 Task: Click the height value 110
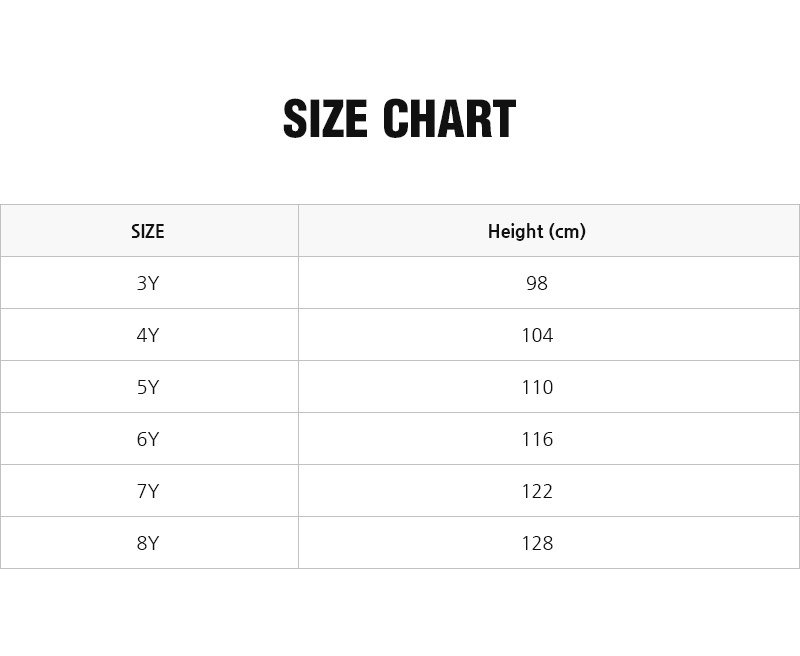click(x=537, y=387)
